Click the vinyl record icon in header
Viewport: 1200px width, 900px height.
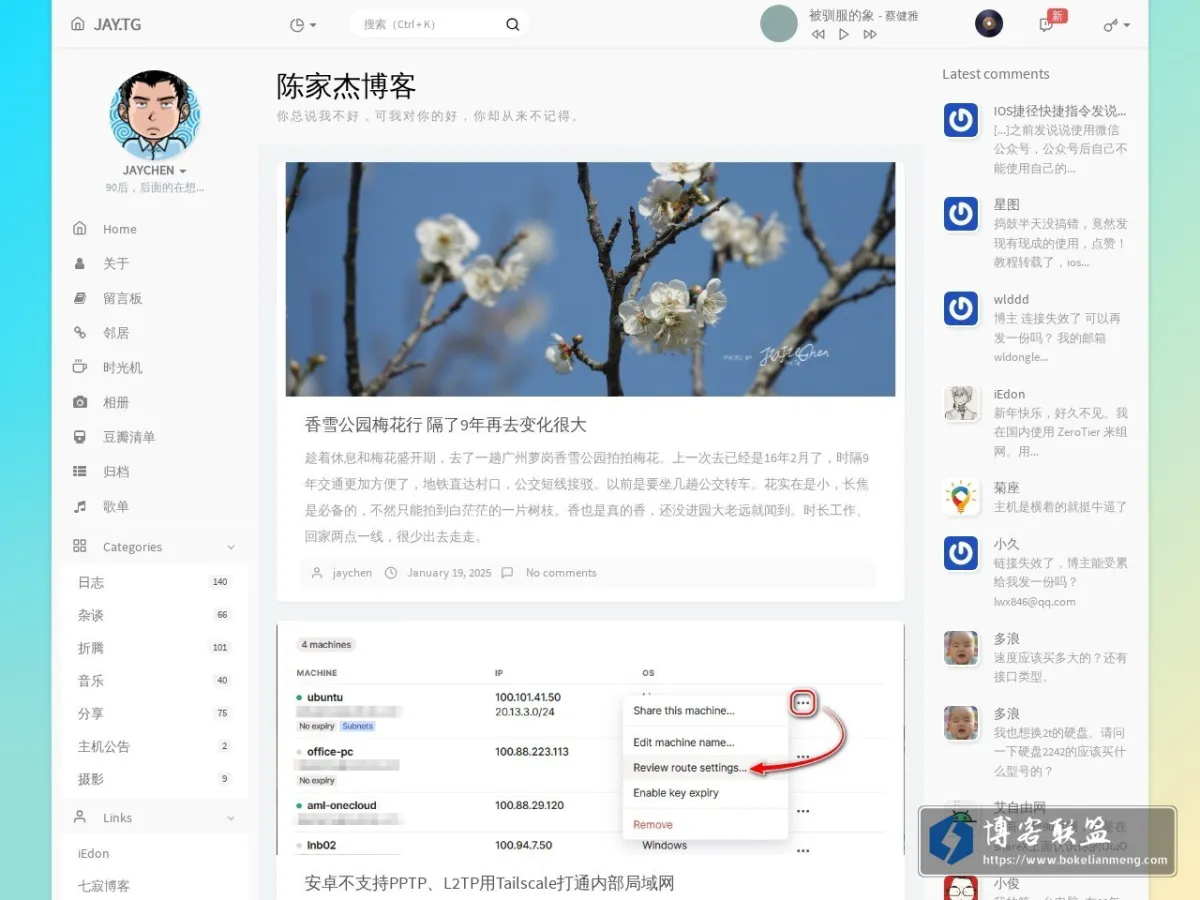click(x=989, y=24)
